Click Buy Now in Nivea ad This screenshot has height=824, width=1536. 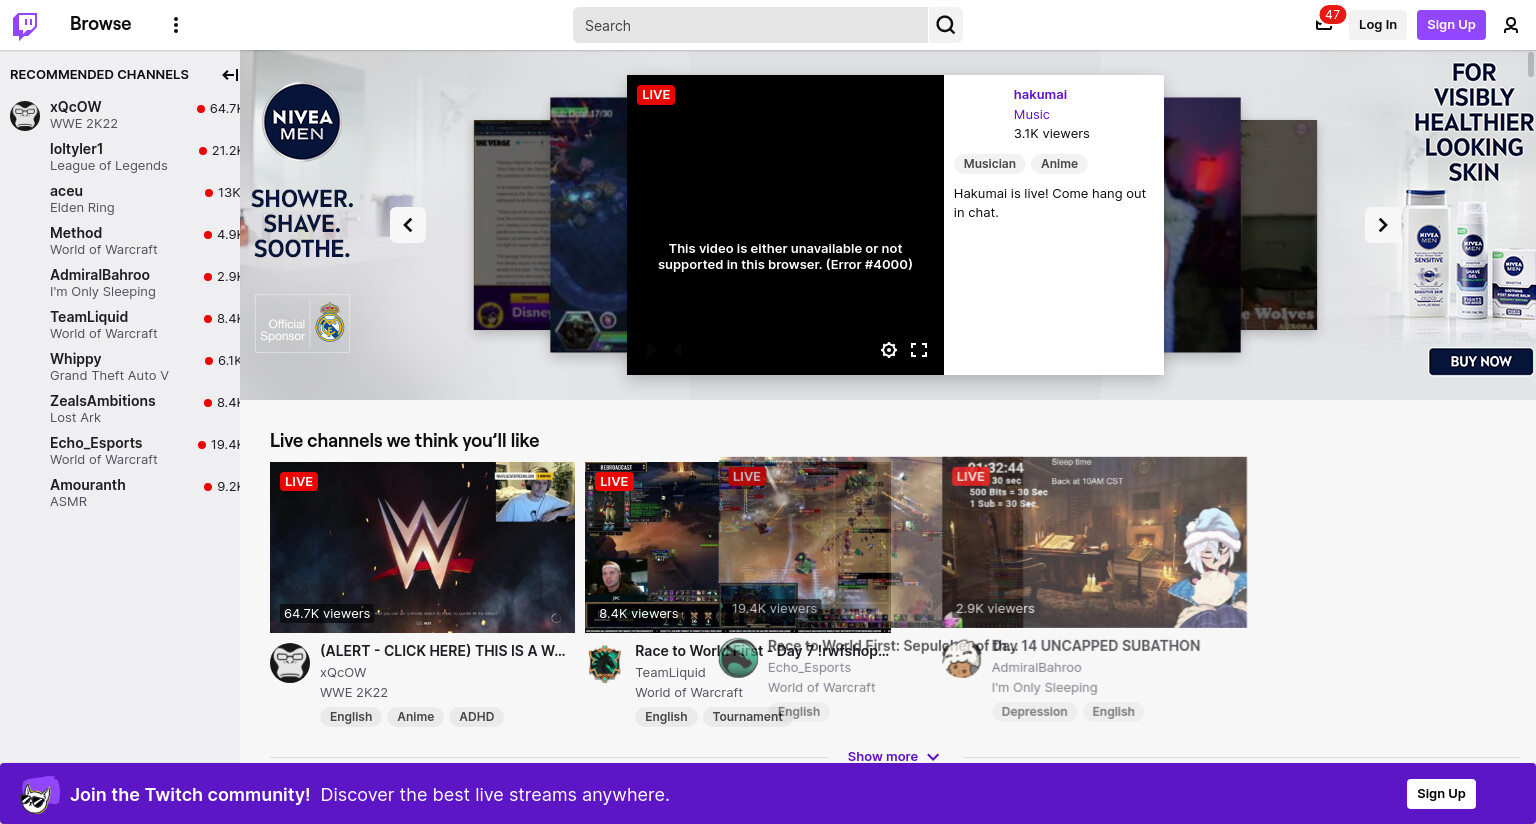click(1481, 362)
